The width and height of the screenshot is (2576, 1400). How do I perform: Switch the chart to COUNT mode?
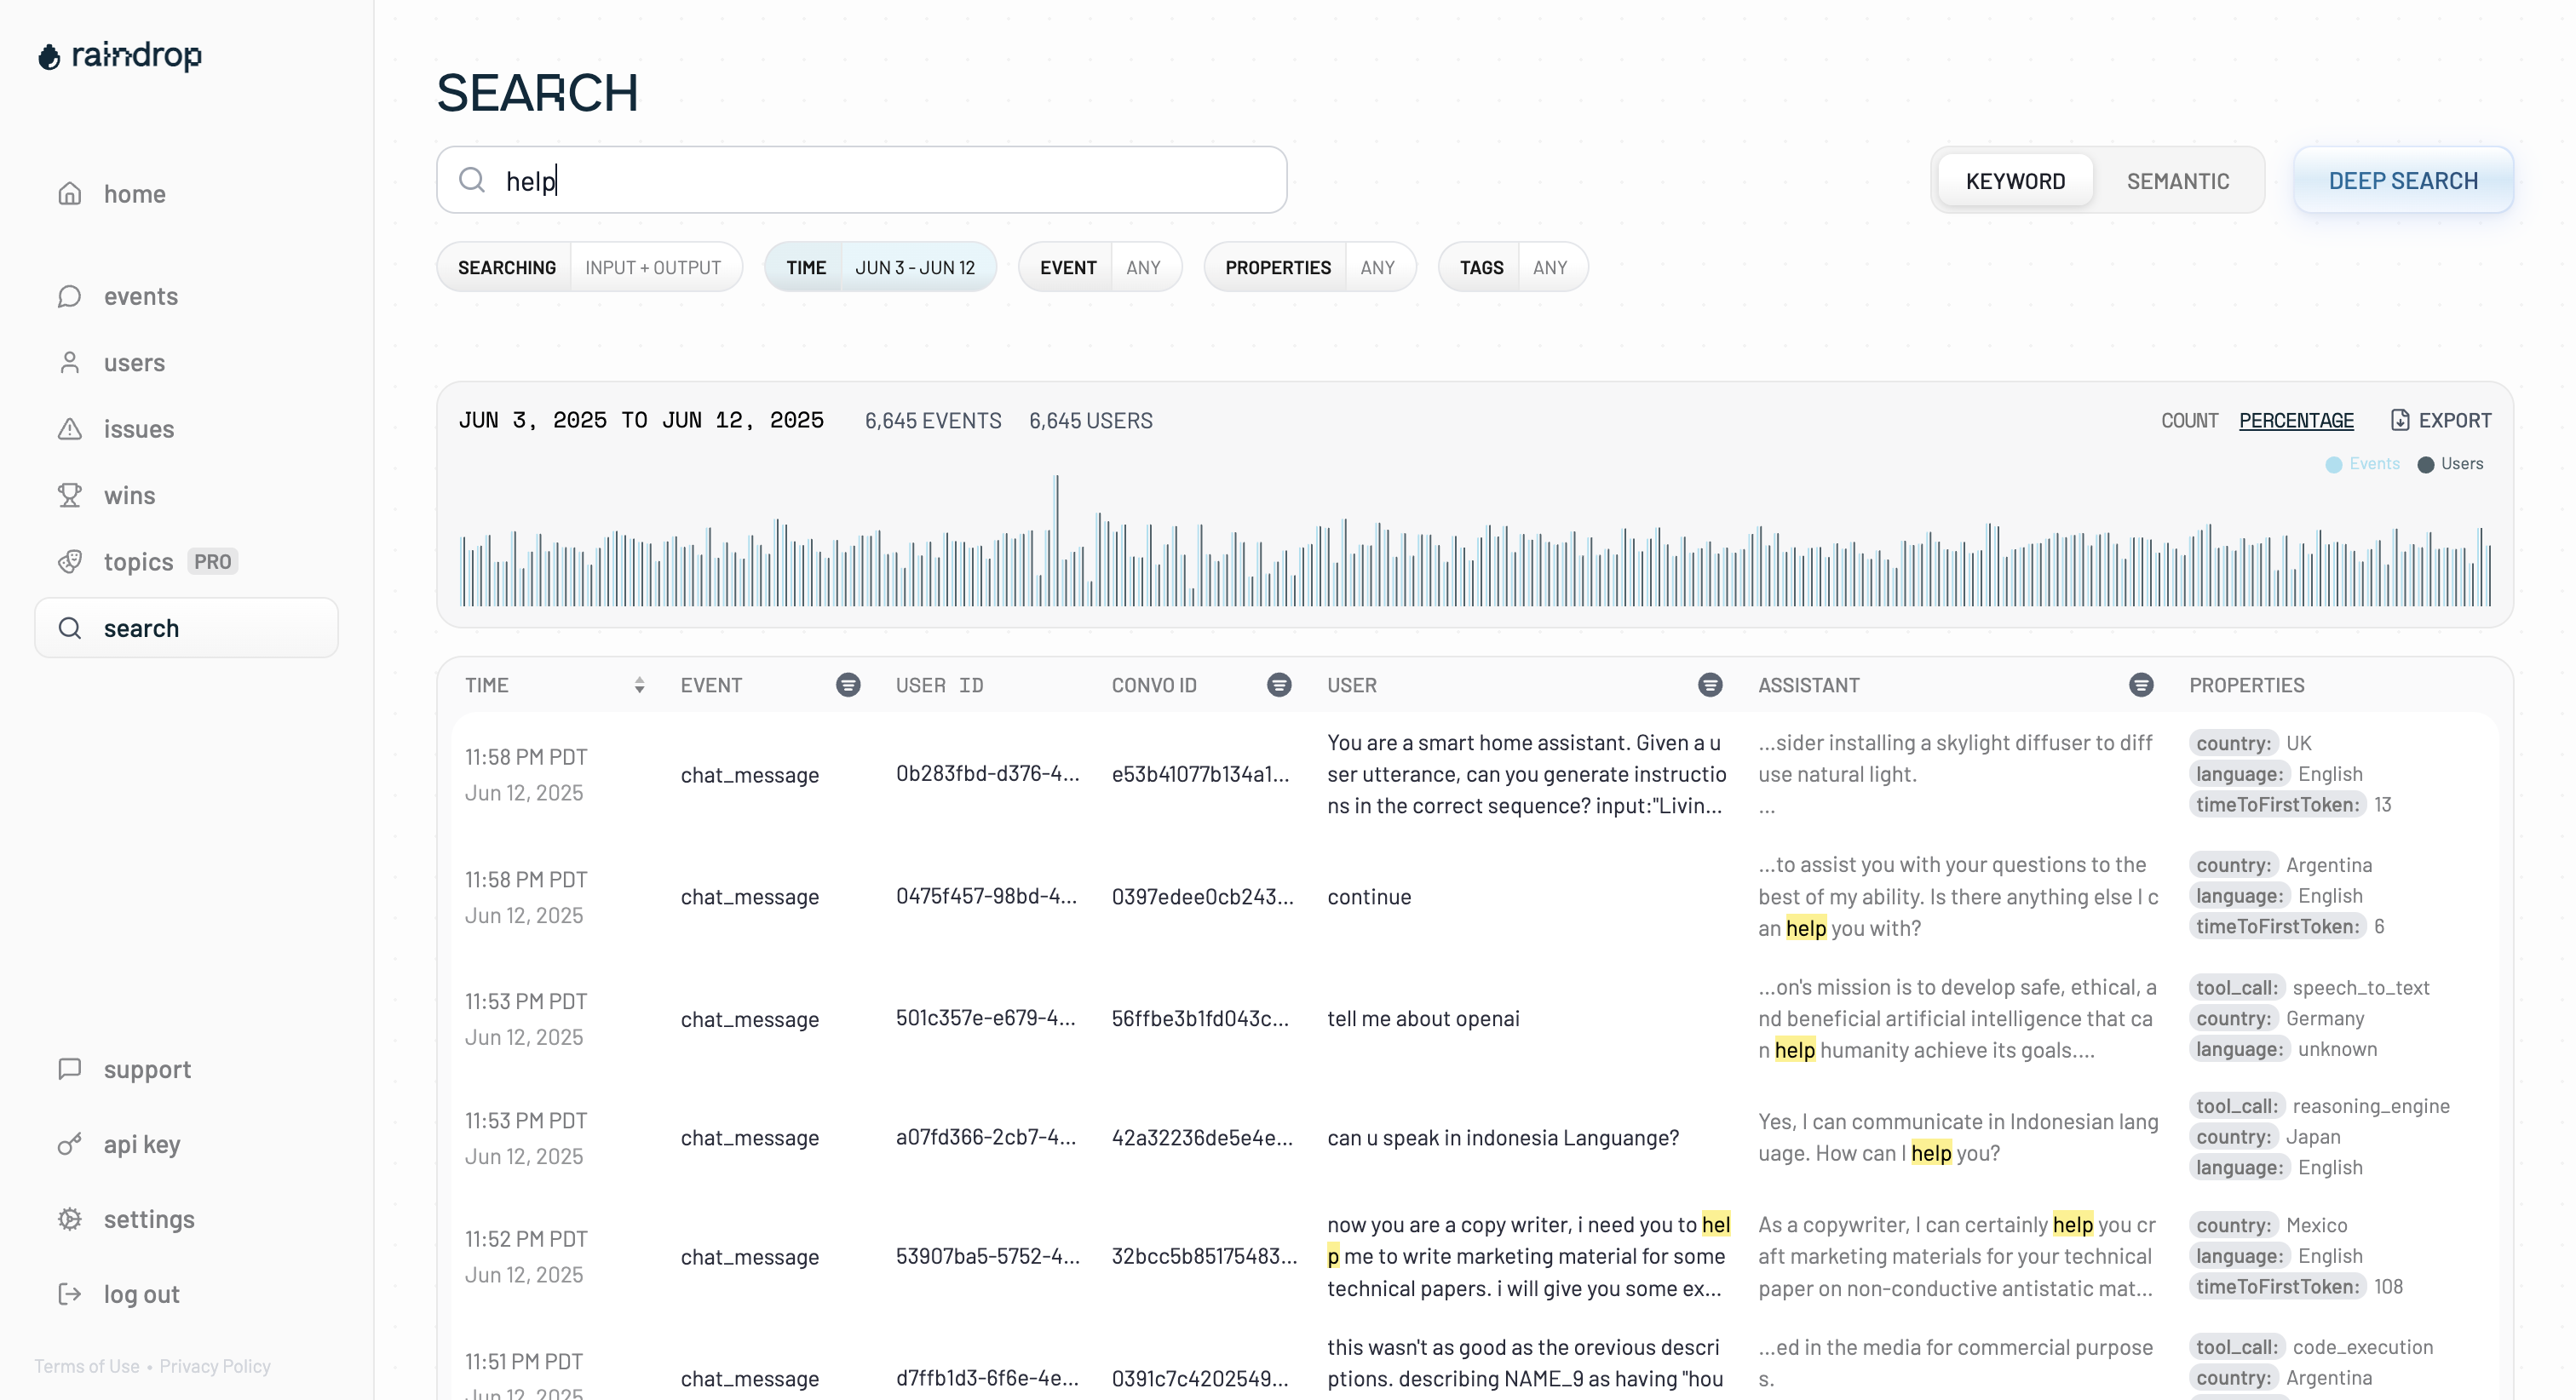coord(2189,420)
